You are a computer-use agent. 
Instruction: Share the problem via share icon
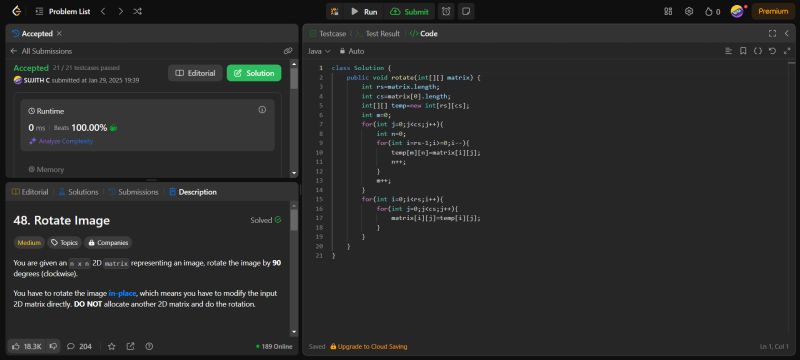pos(131,346)
